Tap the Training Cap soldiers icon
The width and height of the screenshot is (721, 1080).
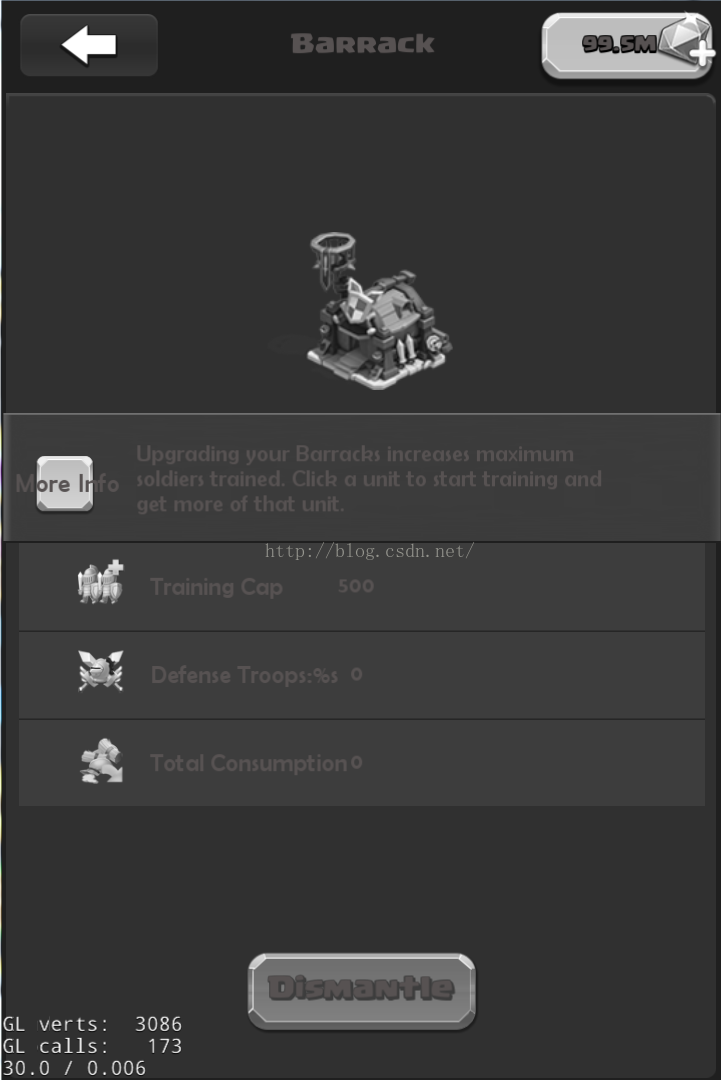[101, 583]
